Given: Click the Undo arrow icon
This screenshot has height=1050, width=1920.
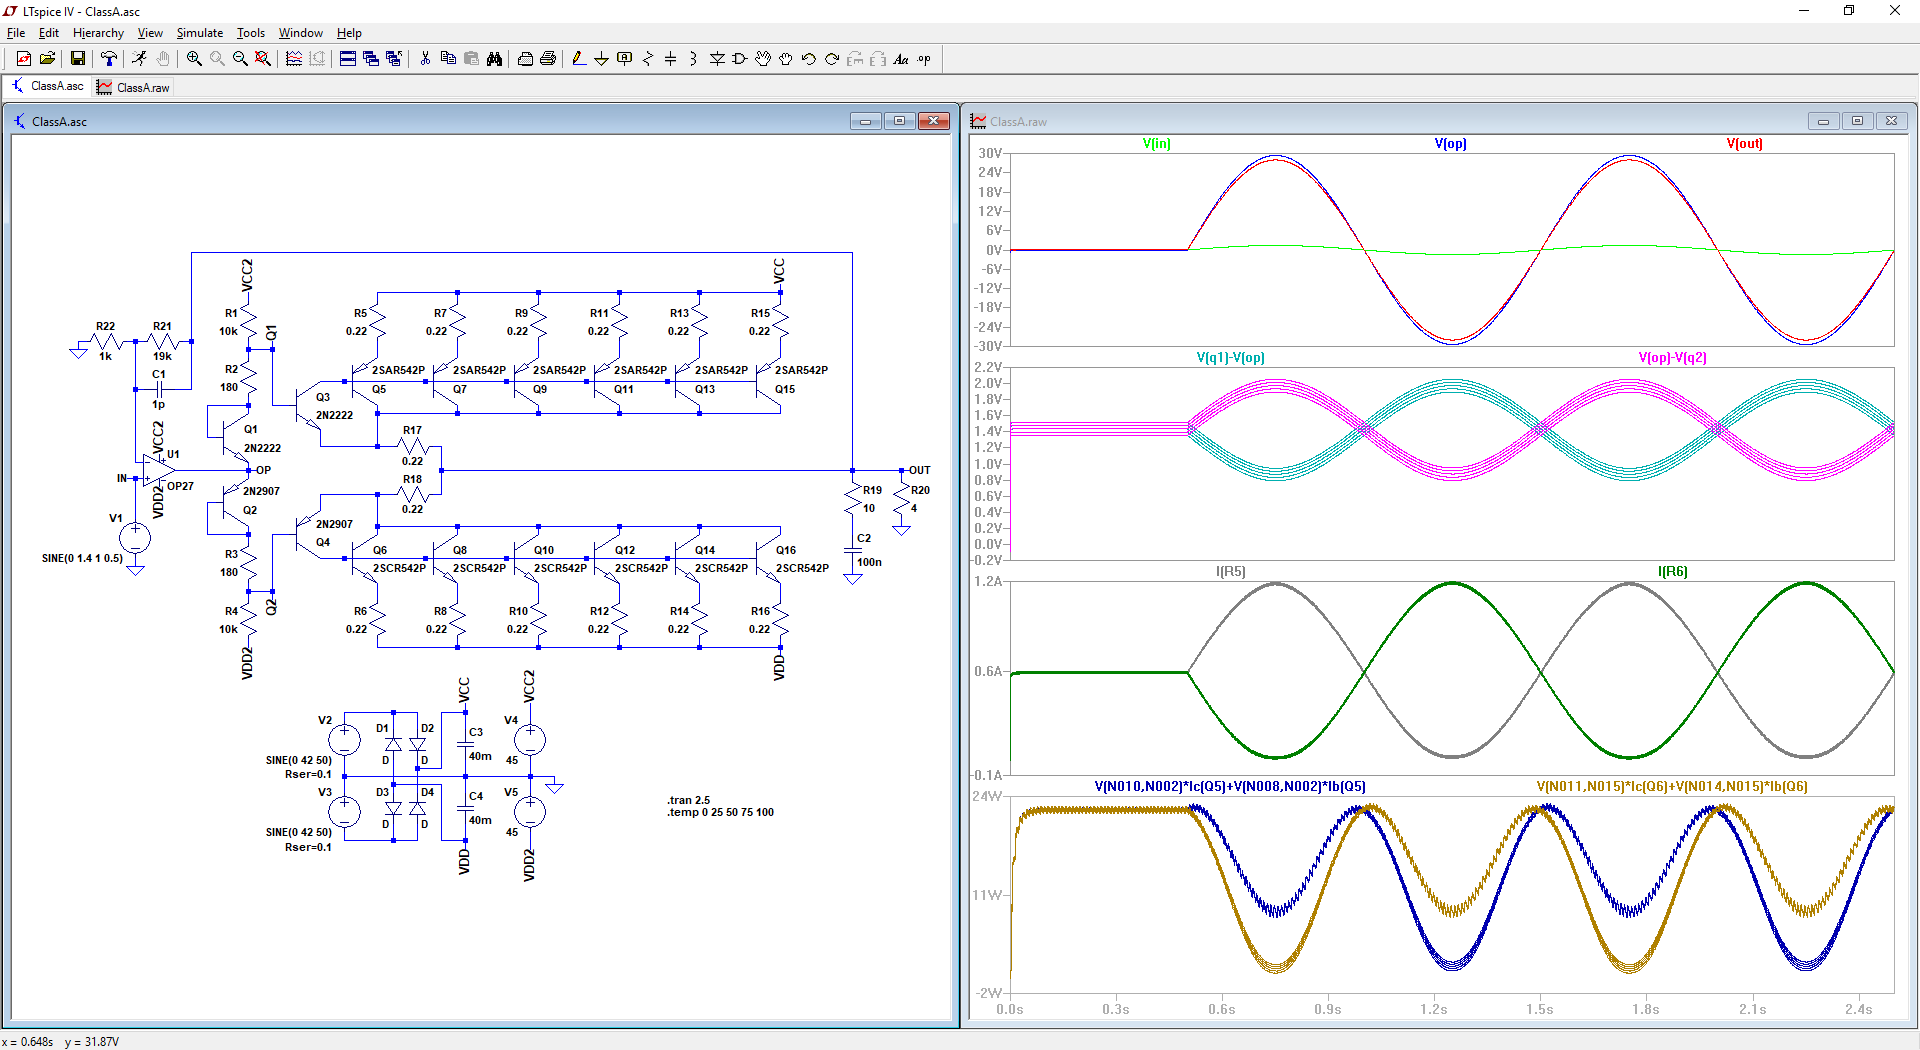Looking at the screenshot, I should point(809,59).
